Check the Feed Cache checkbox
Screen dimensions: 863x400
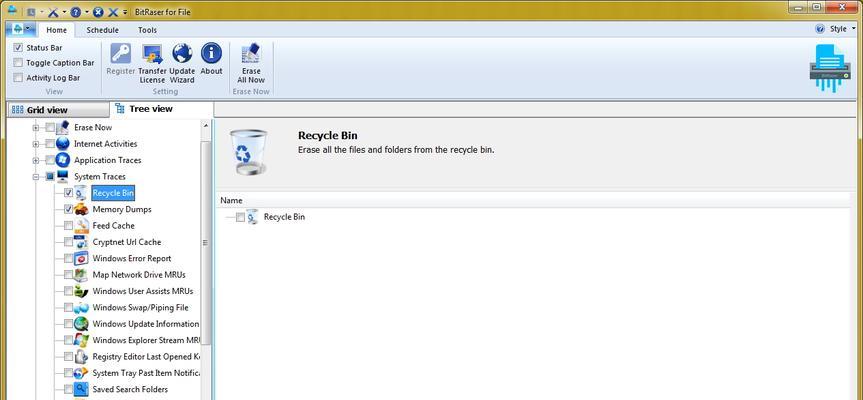(x=68, y=226)
